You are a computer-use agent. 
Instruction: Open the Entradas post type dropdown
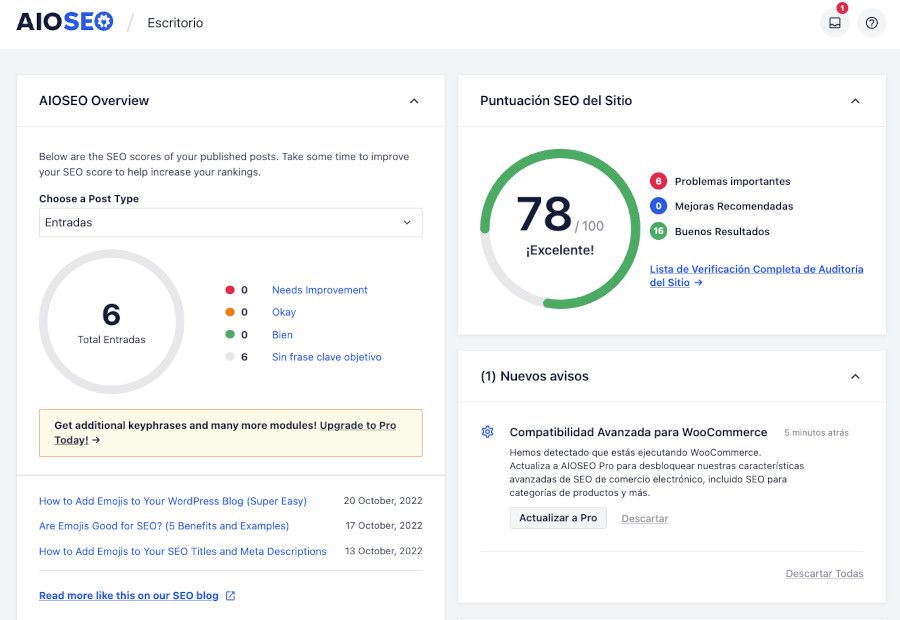tap(231, 223)
